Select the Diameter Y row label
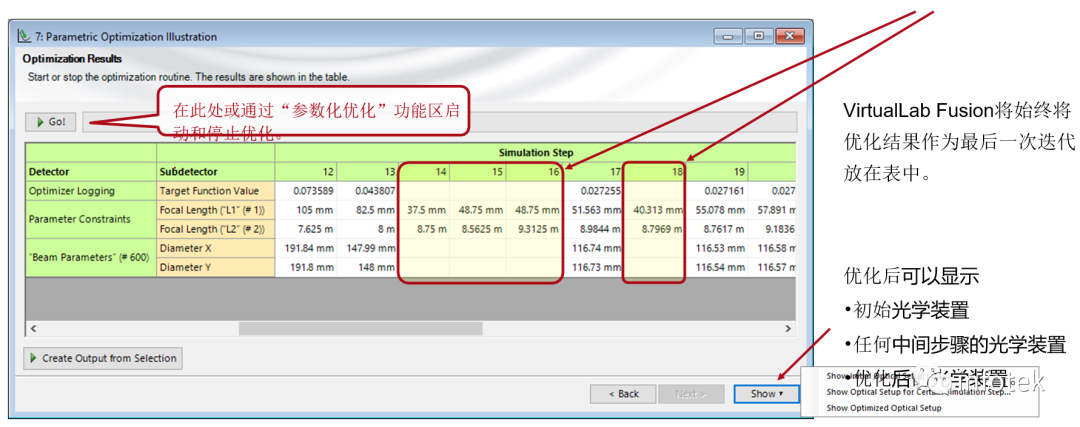The height and width of the screenshot is (427, 1080). click(216, 267)
